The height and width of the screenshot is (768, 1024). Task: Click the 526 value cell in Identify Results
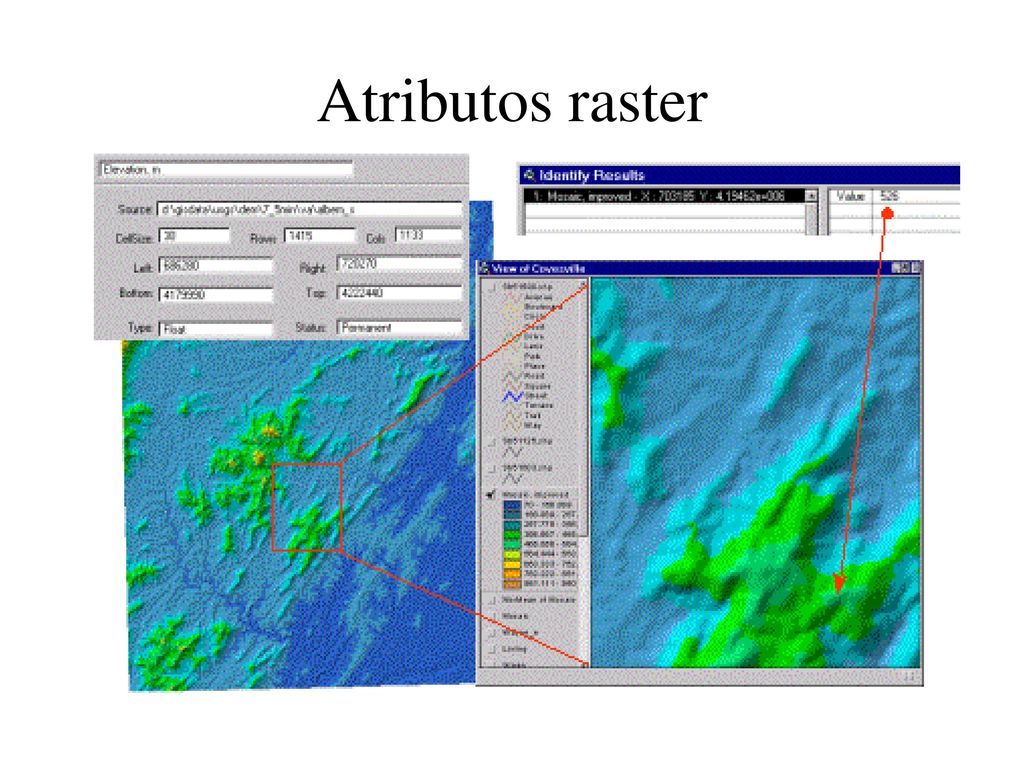click(916, 196)
